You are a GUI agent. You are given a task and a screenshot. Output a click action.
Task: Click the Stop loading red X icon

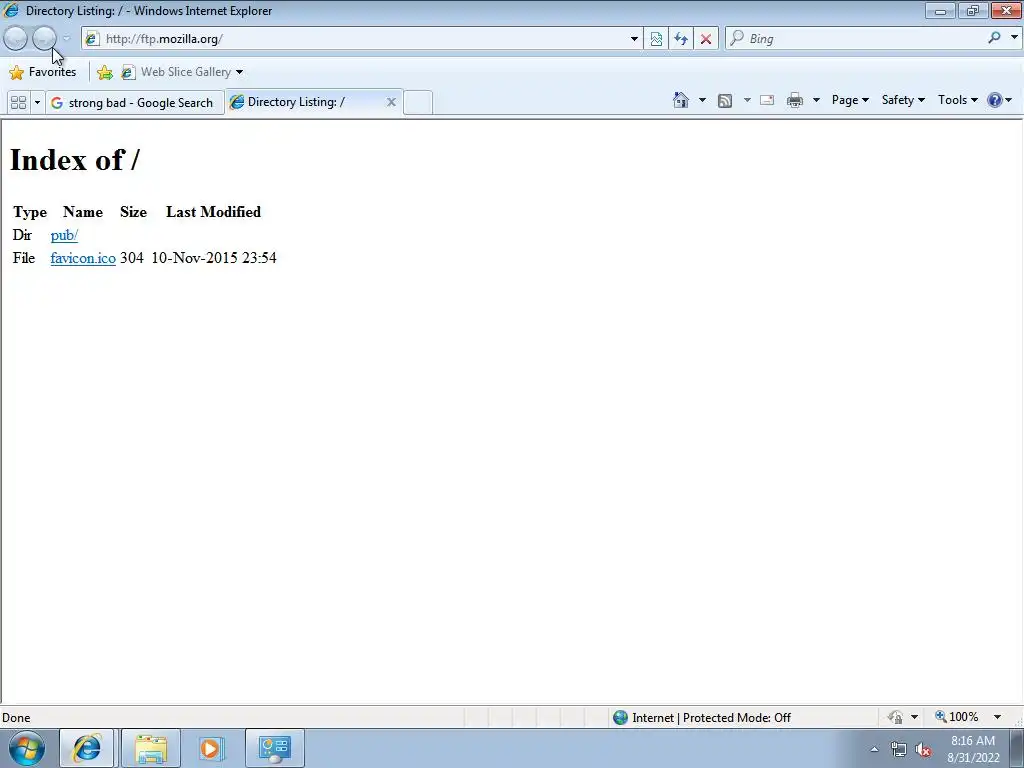coord(705,39)
